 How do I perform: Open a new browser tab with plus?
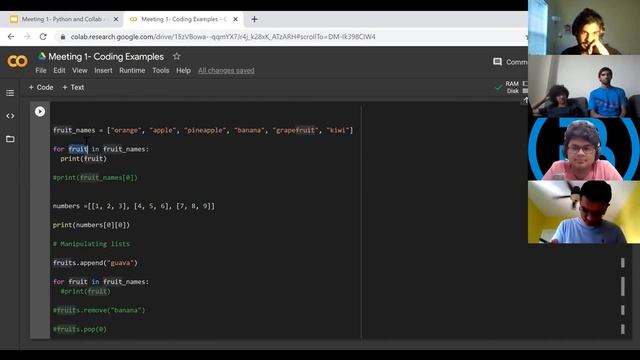point(254,19)
